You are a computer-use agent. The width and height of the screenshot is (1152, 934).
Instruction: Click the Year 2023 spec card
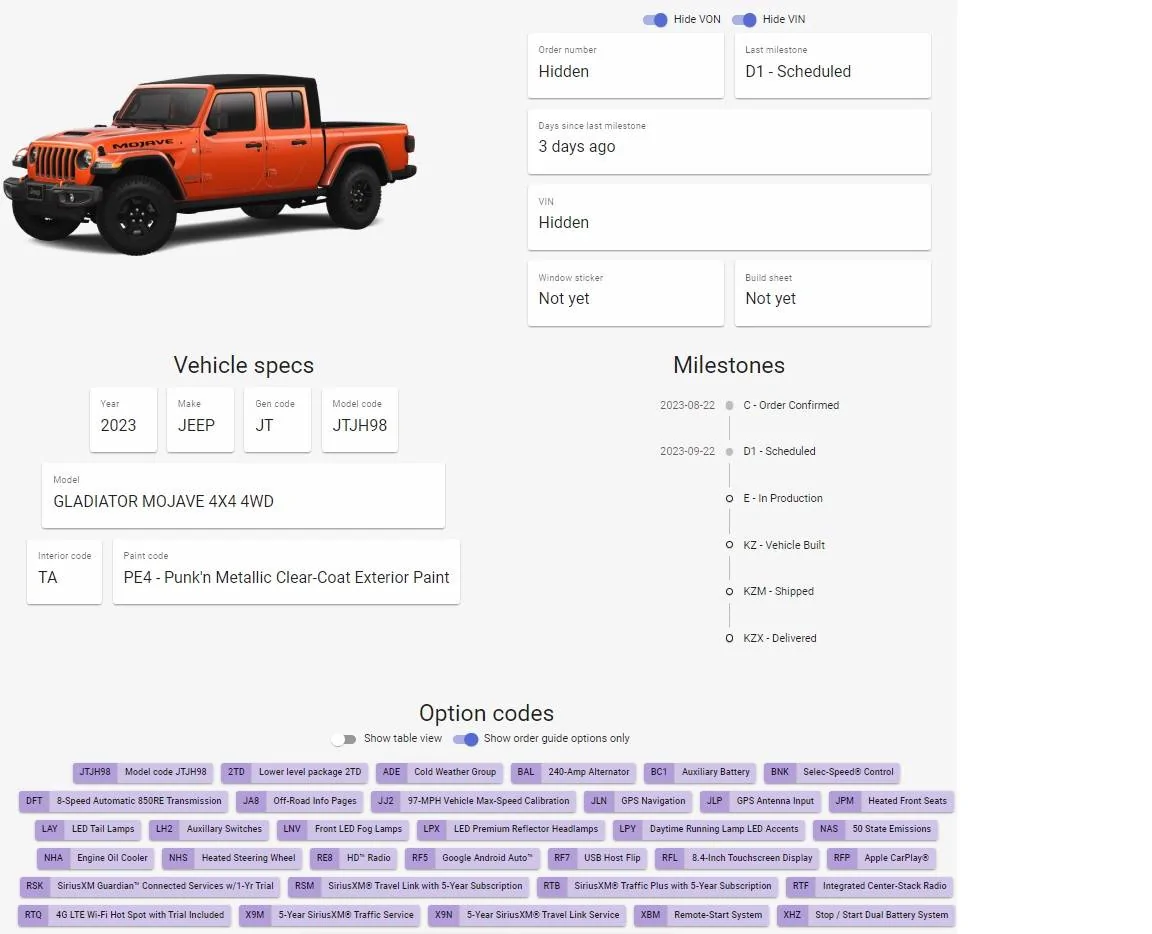click(x=123, y=420)
